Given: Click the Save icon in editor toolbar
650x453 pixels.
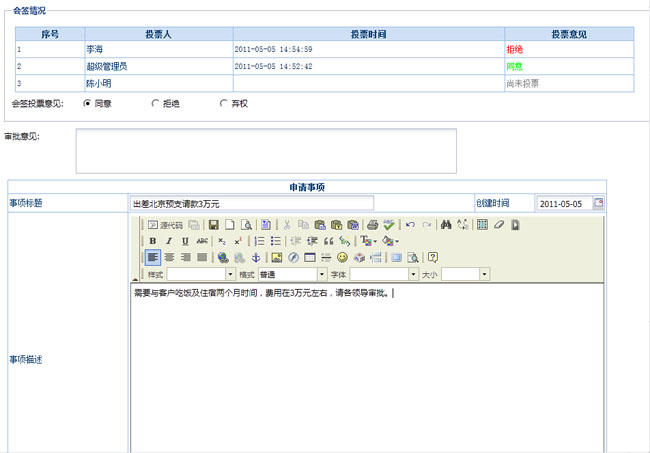Looking at the screenshot, I should click(213, 225).
